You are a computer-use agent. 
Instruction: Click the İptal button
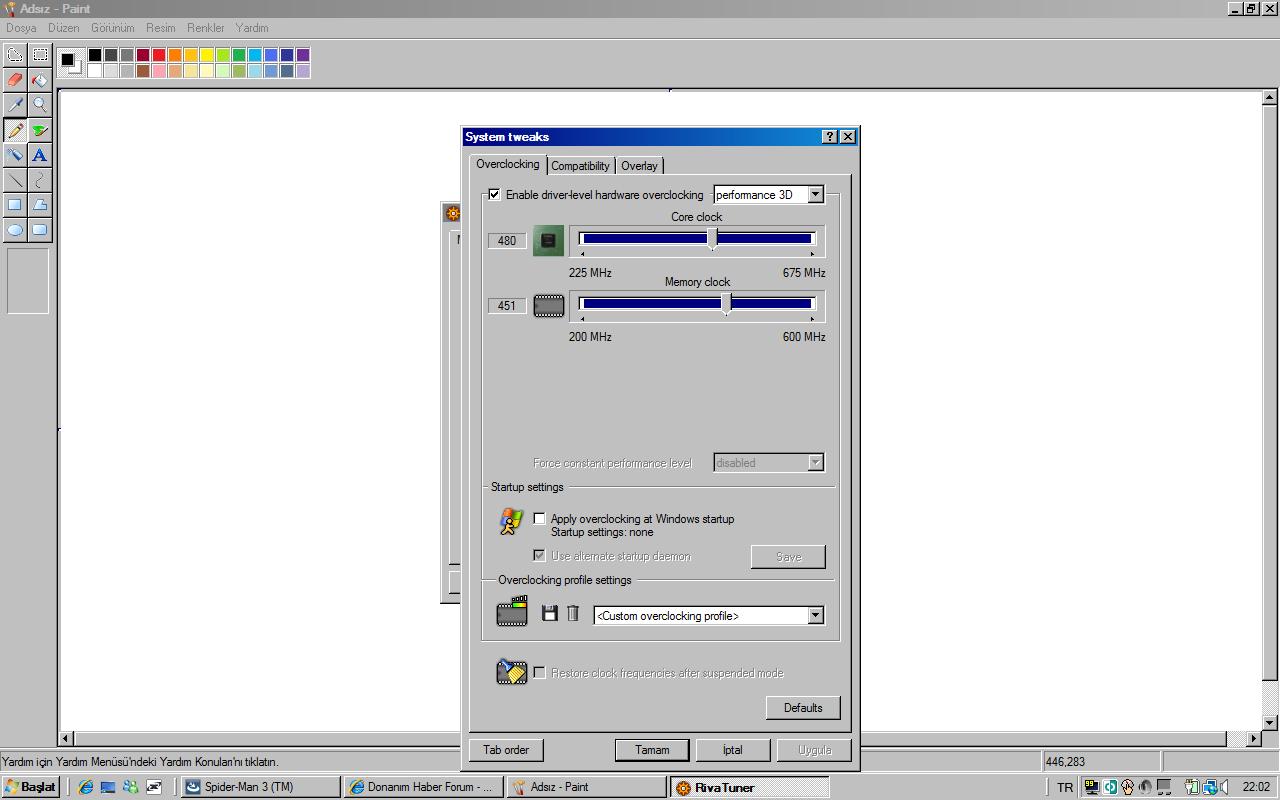[x=733, y=750]
